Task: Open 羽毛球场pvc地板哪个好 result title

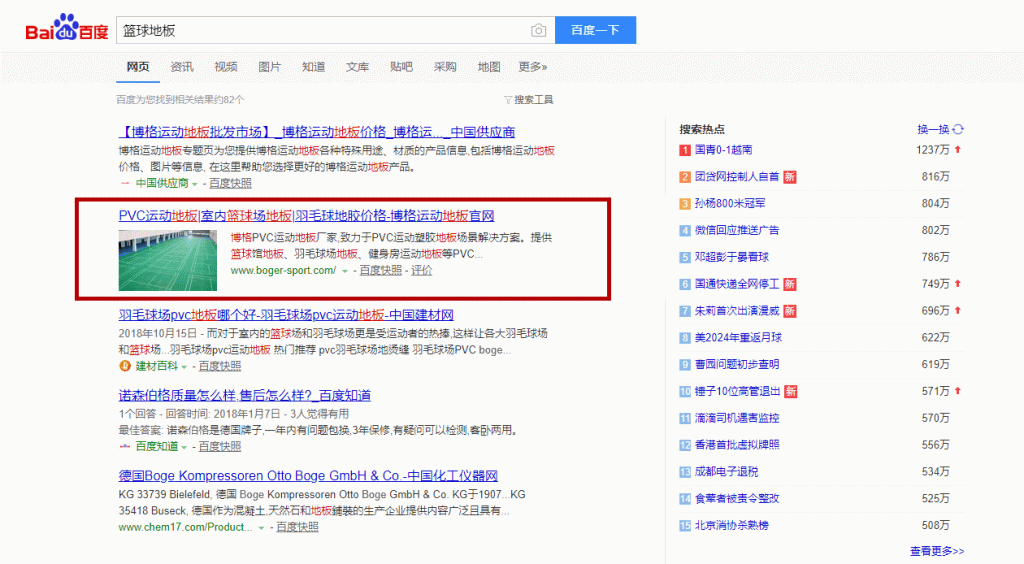Action: click(286, 315)
